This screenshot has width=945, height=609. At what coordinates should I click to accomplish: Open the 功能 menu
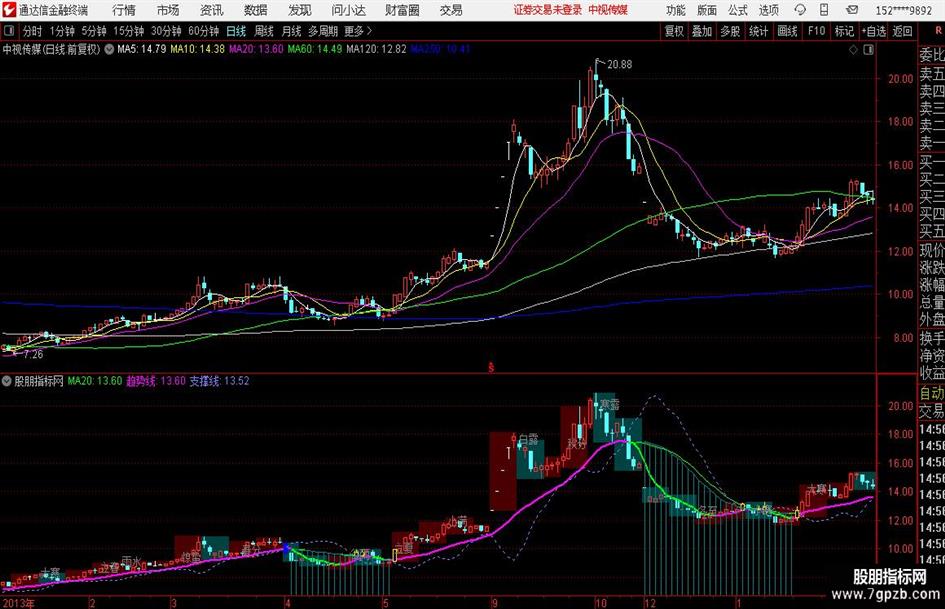(x=676, y=10)
